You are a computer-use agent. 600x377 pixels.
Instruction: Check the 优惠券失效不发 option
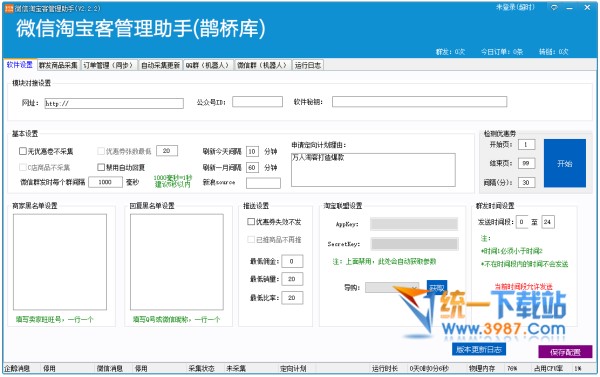(251, 222)
